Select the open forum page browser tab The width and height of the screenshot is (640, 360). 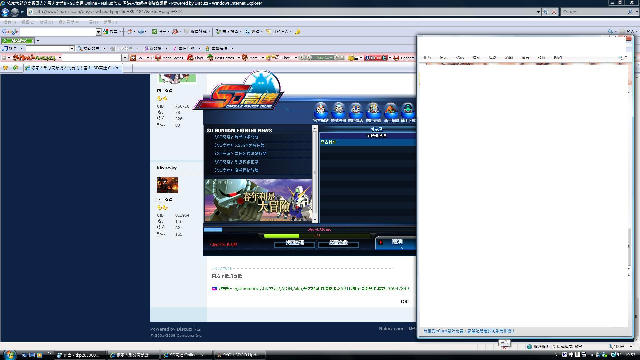pos(72,68)
